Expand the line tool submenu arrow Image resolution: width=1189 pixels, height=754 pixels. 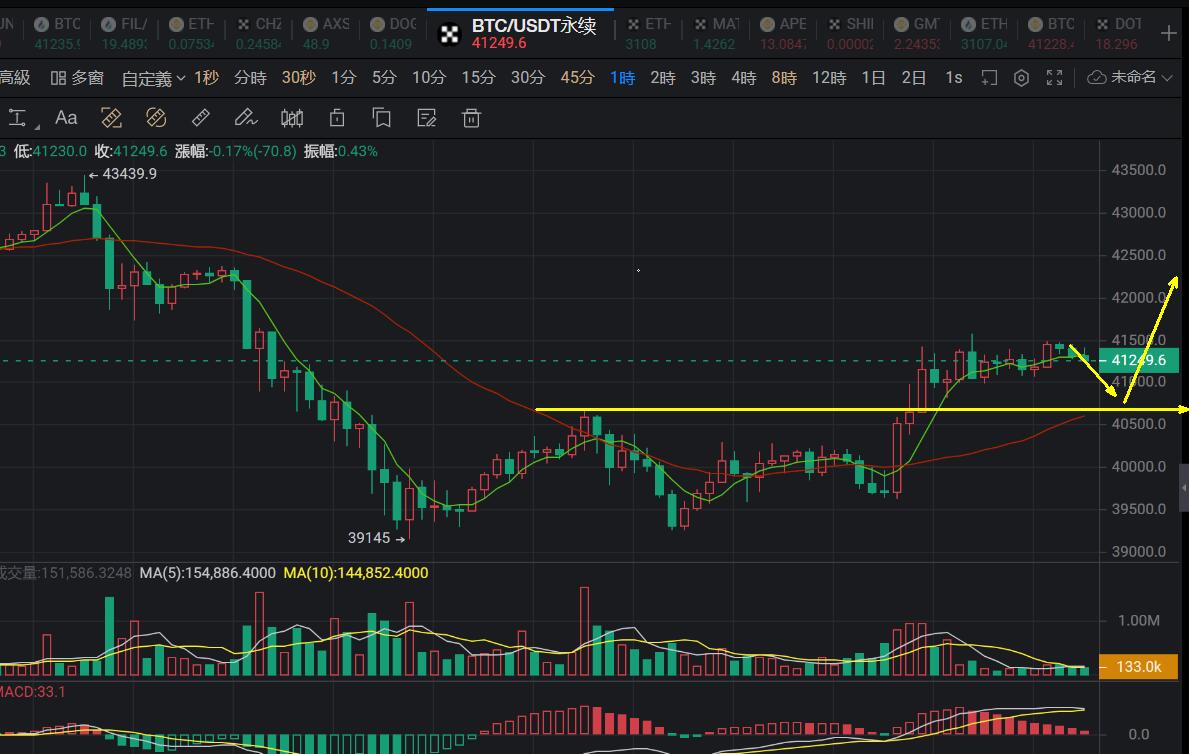(37, 127)
